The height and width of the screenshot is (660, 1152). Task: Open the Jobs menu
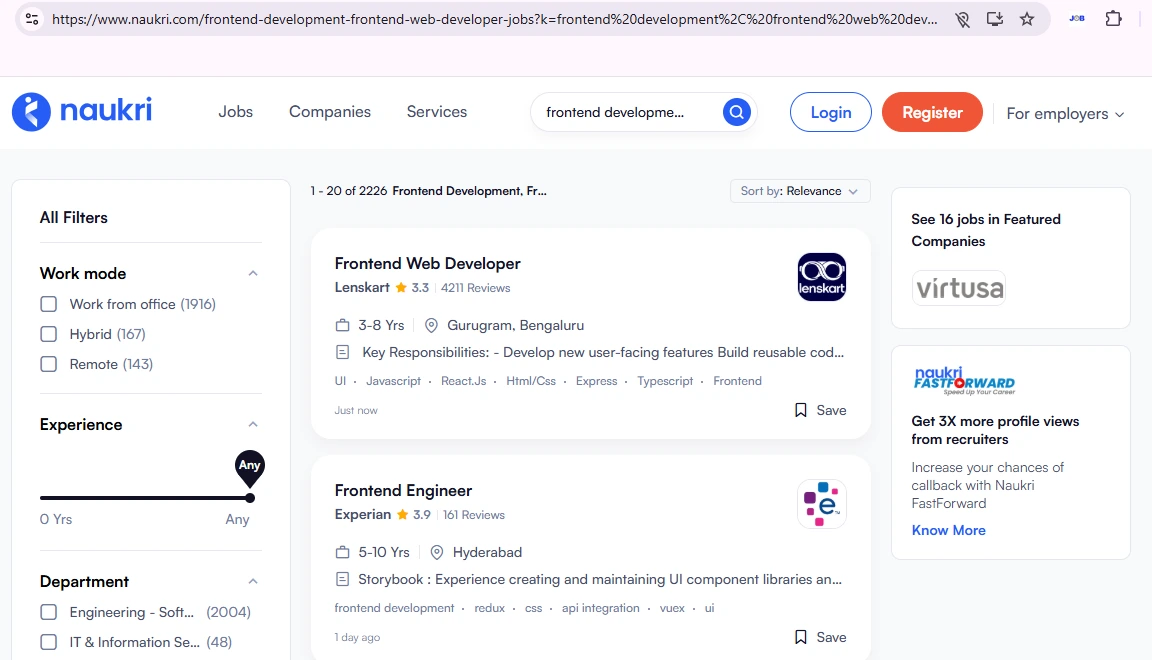(x=235, y=112)
